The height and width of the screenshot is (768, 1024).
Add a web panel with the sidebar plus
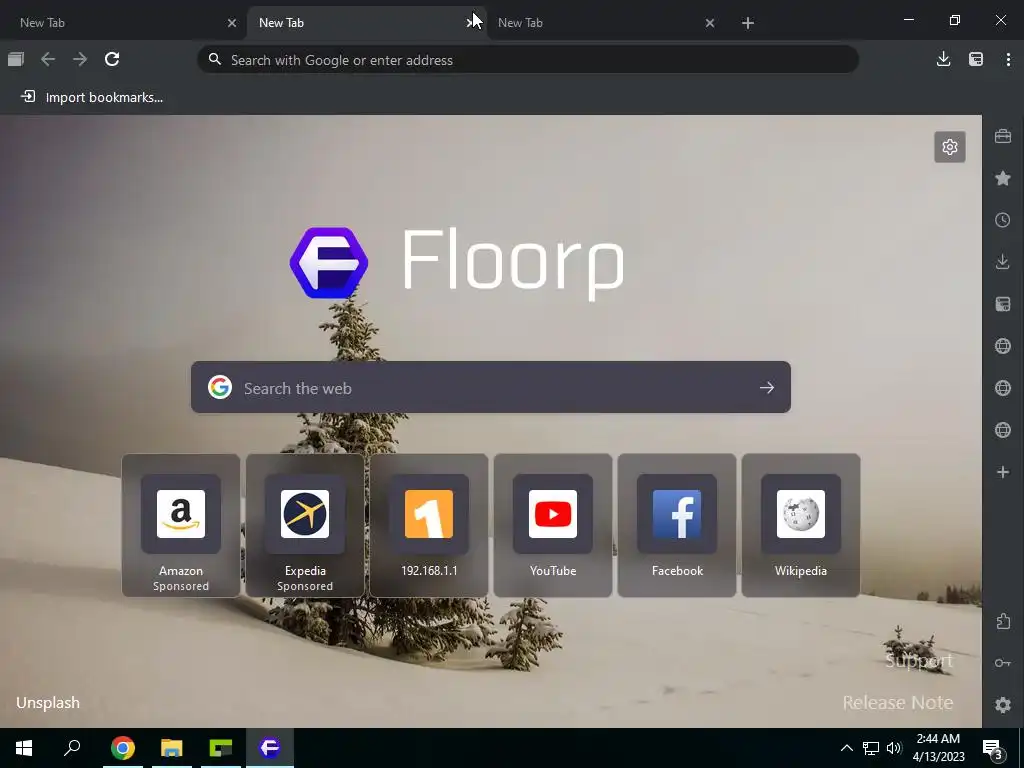coord(1003,472)
